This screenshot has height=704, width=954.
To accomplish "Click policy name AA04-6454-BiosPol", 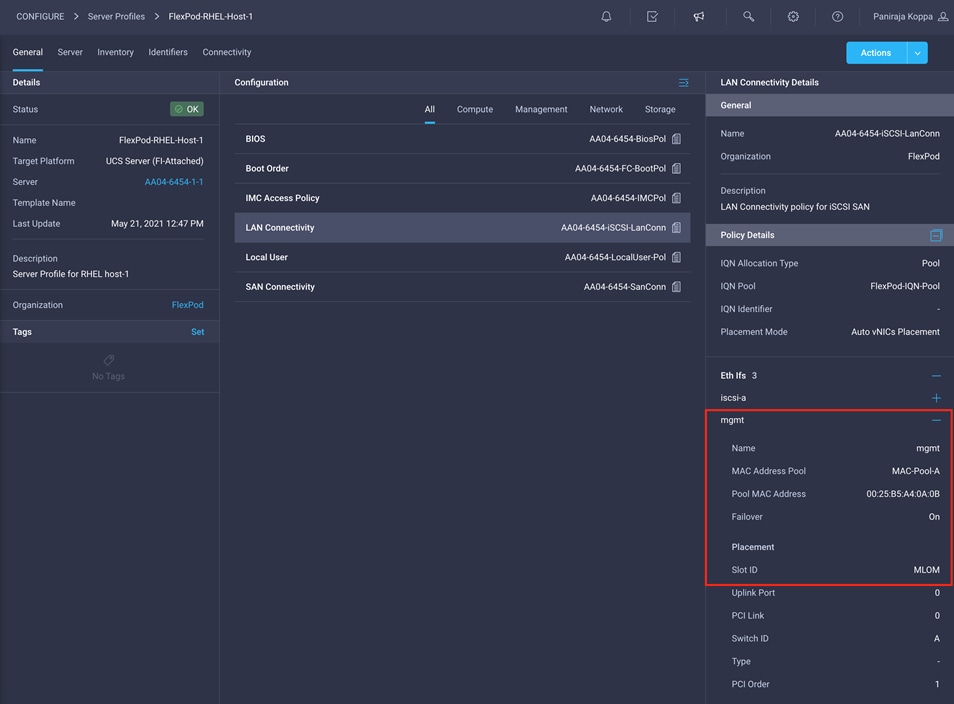I will (627, 139).
